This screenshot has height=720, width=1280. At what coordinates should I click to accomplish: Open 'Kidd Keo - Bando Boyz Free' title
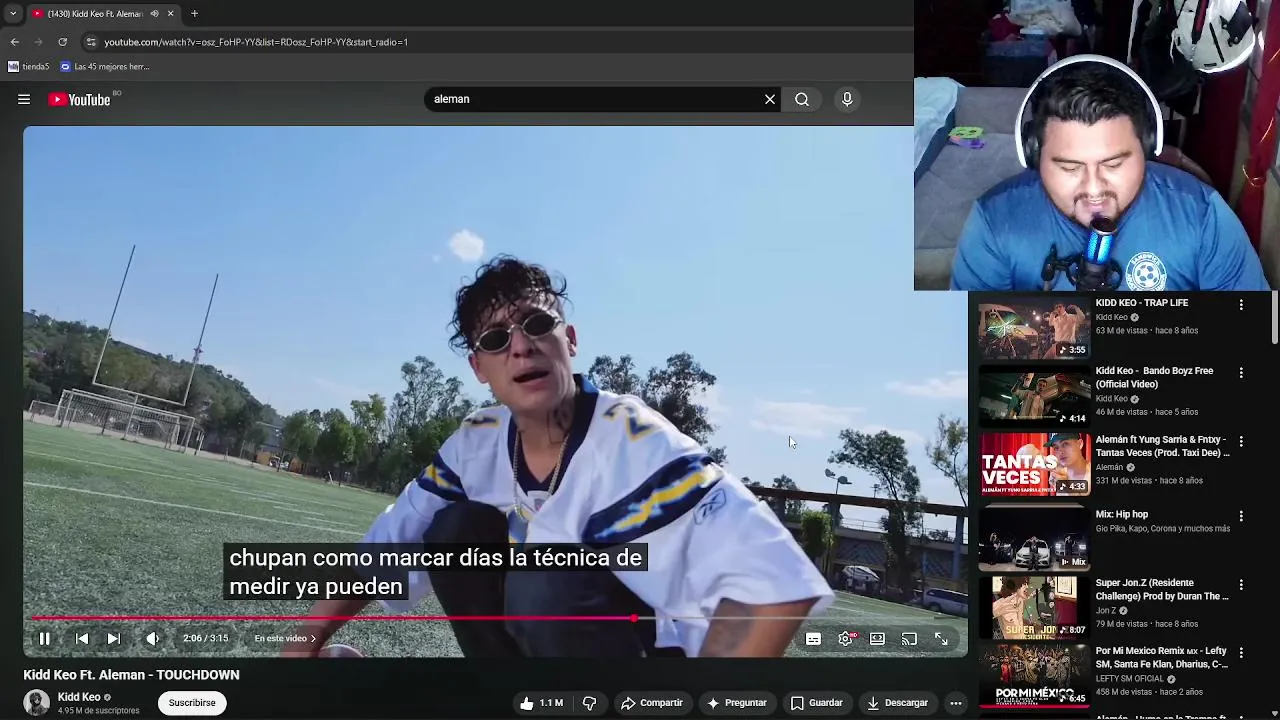1154,377
